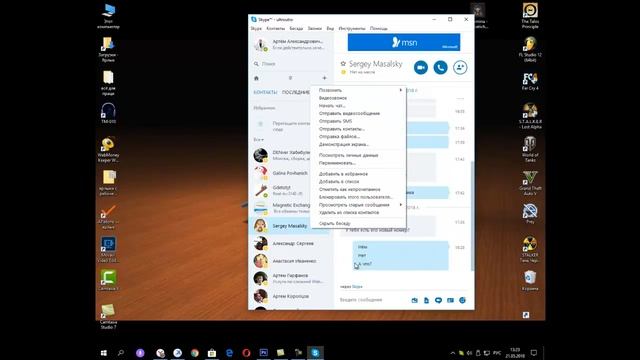Screen dimensions: 640x360
Task: Start a voice call using the phone button
Action: (x=440, y=67)
